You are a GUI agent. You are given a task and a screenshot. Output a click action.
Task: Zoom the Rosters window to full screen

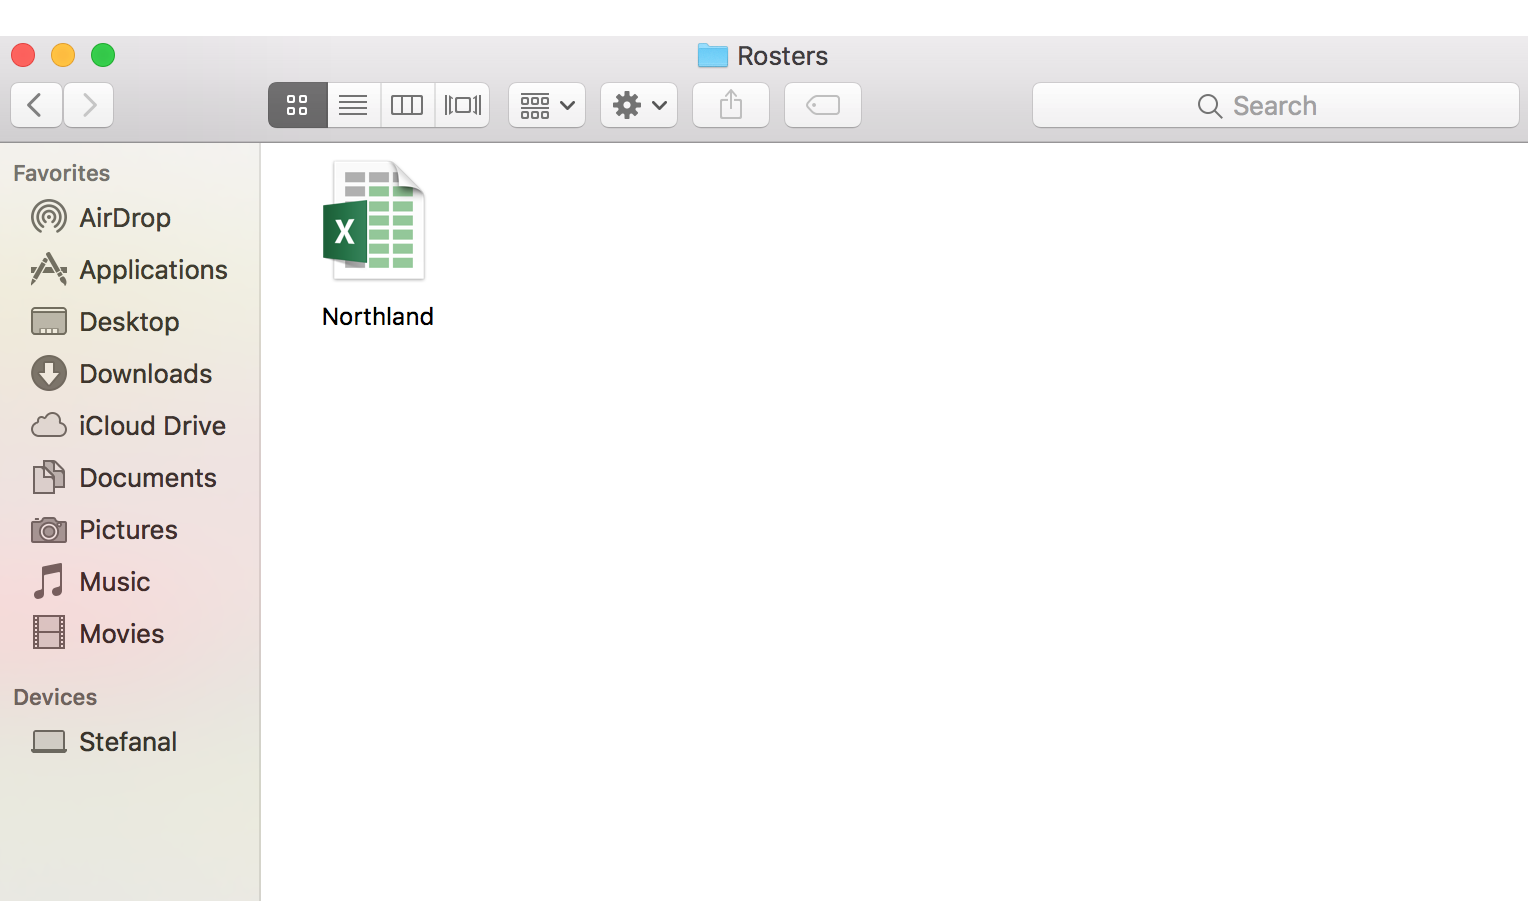tap(103, 55)
